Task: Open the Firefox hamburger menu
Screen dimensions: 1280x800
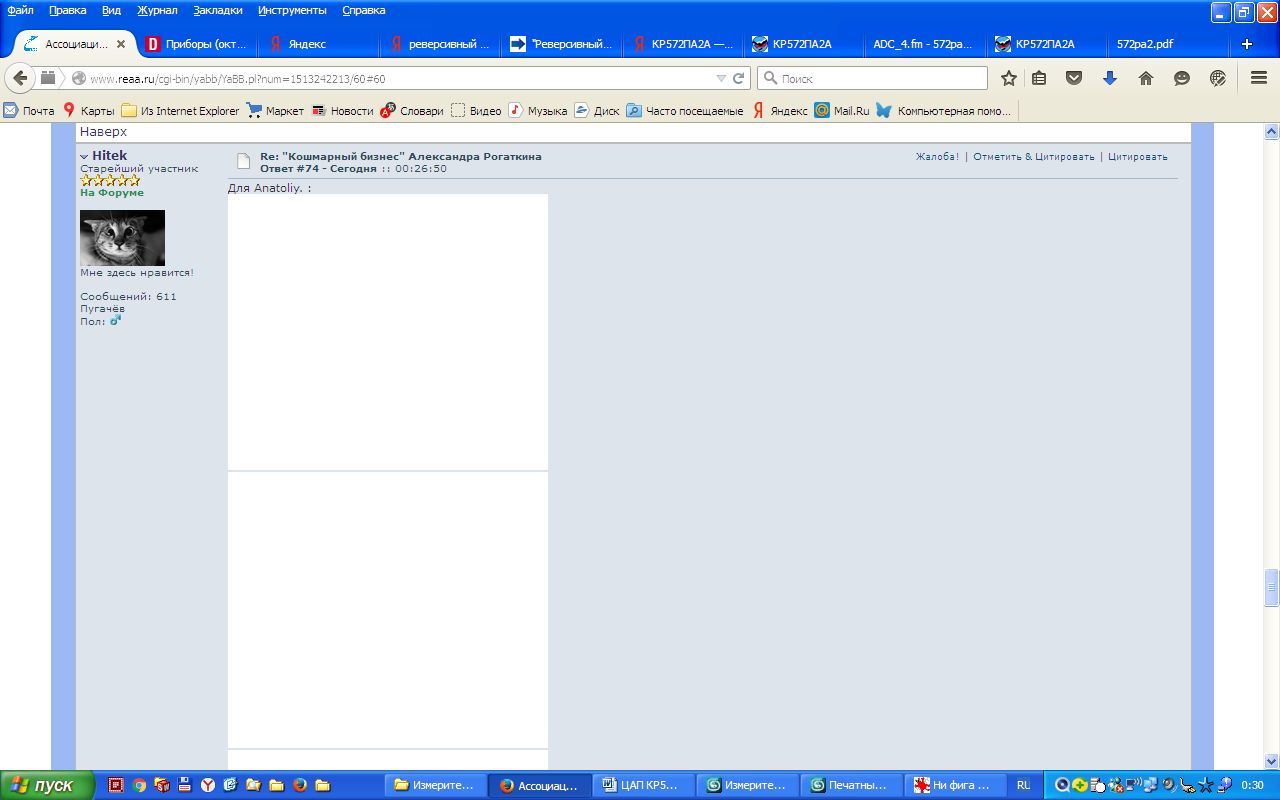Action: [1259, 78]
